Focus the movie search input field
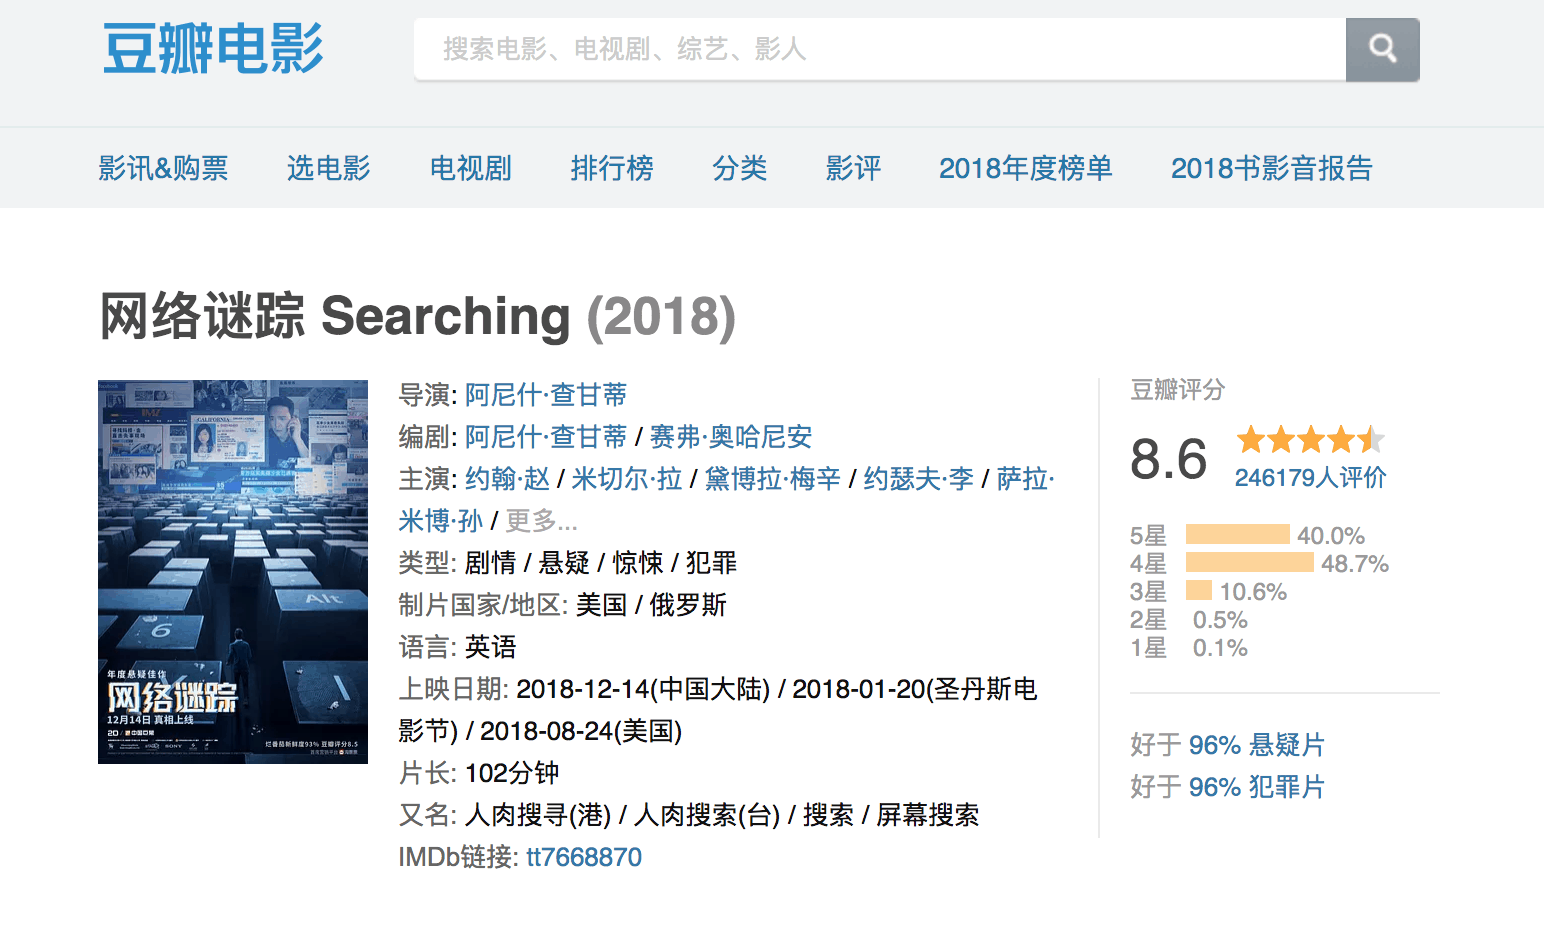This screenshot has height=926, width=1544. coord(880,49)
